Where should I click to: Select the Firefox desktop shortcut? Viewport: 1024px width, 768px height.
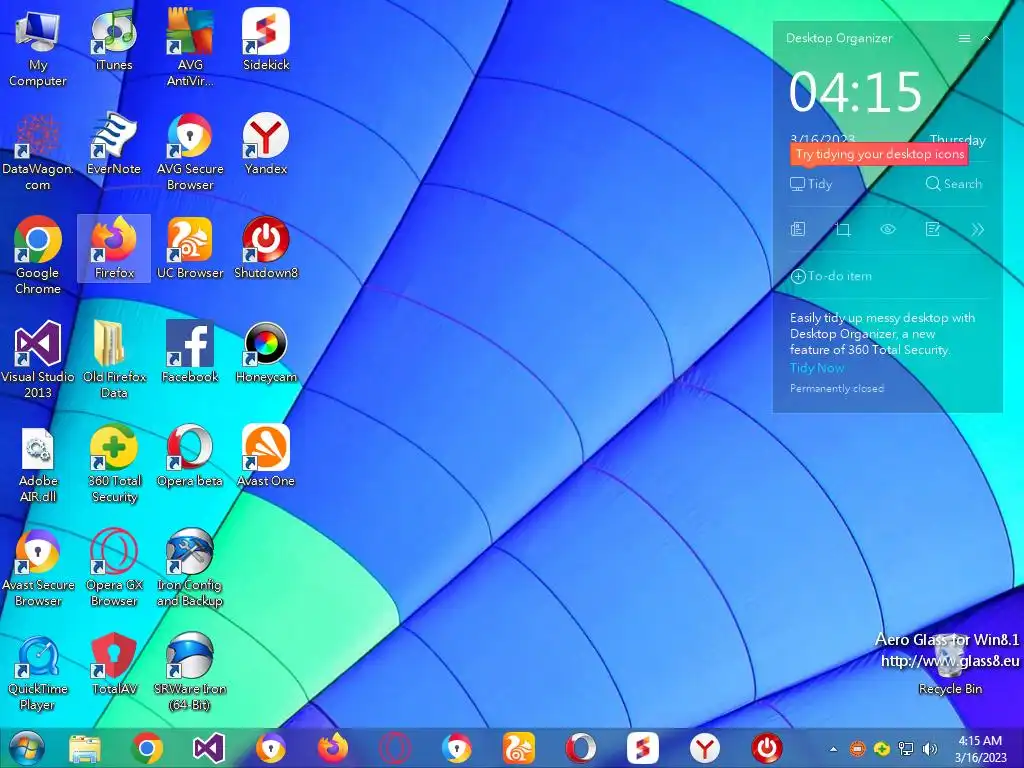pyautogui.click(x=114, y=248)
